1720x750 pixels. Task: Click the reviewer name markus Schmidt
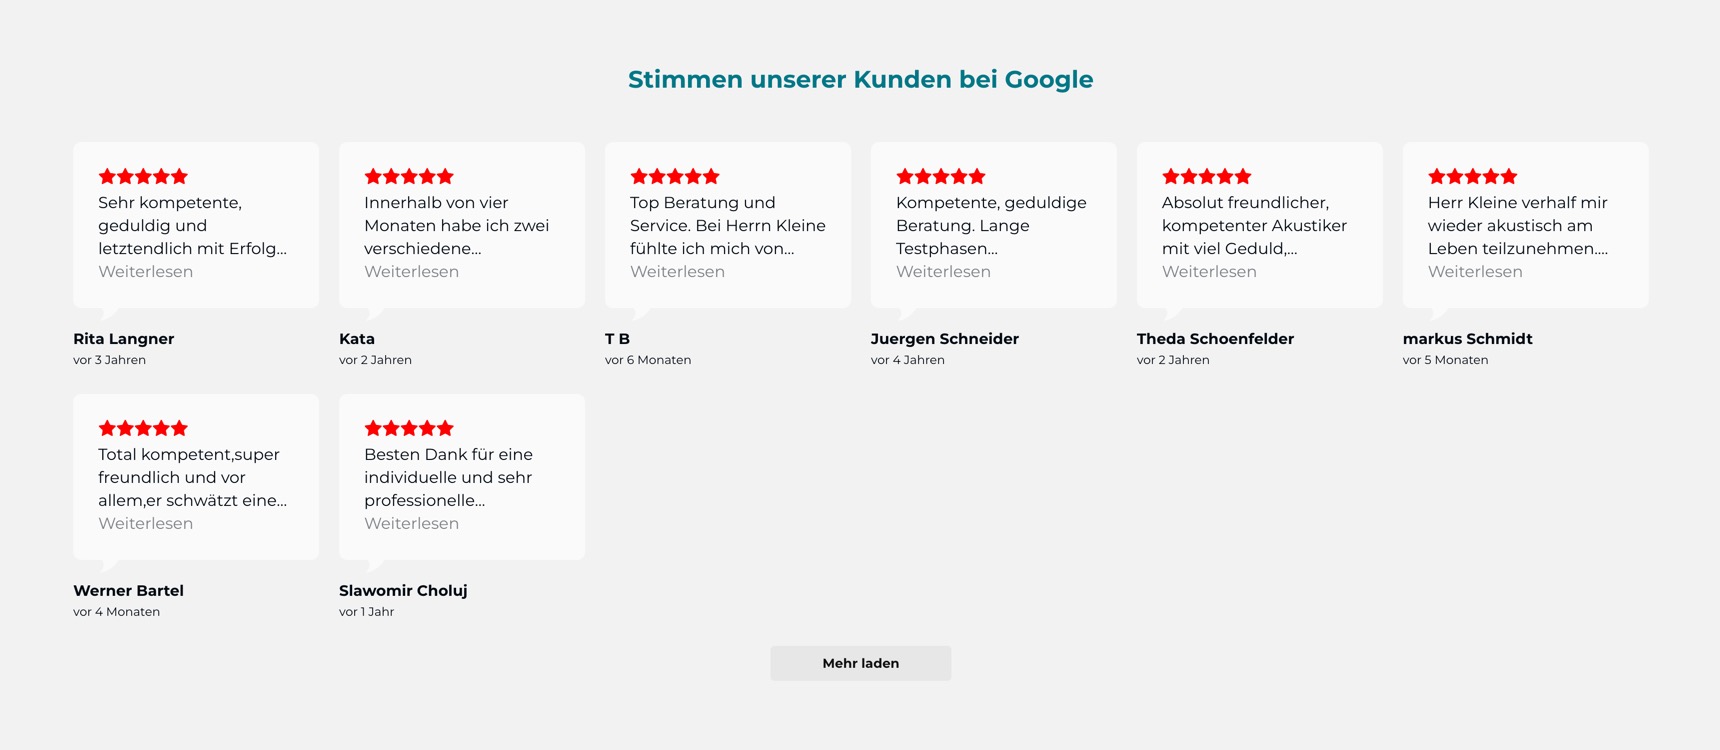coord(1468,339)
